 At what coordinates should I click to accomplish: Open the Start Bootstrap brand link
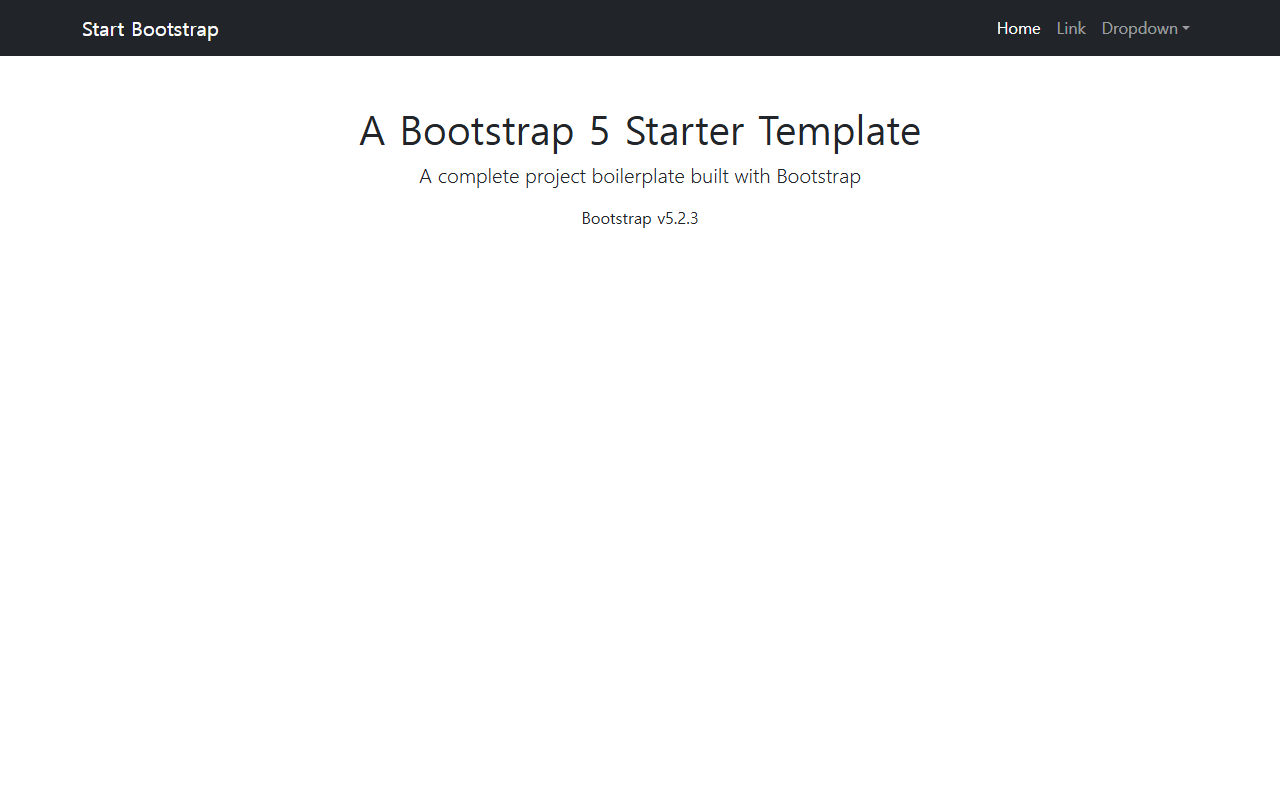point(150,29)
